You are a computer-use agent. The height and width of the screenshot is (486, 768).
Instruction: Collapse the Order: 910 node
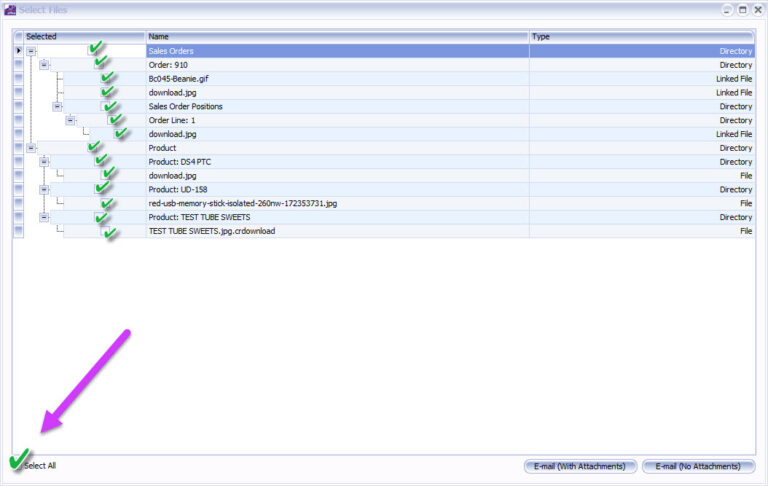coord(44,64)
